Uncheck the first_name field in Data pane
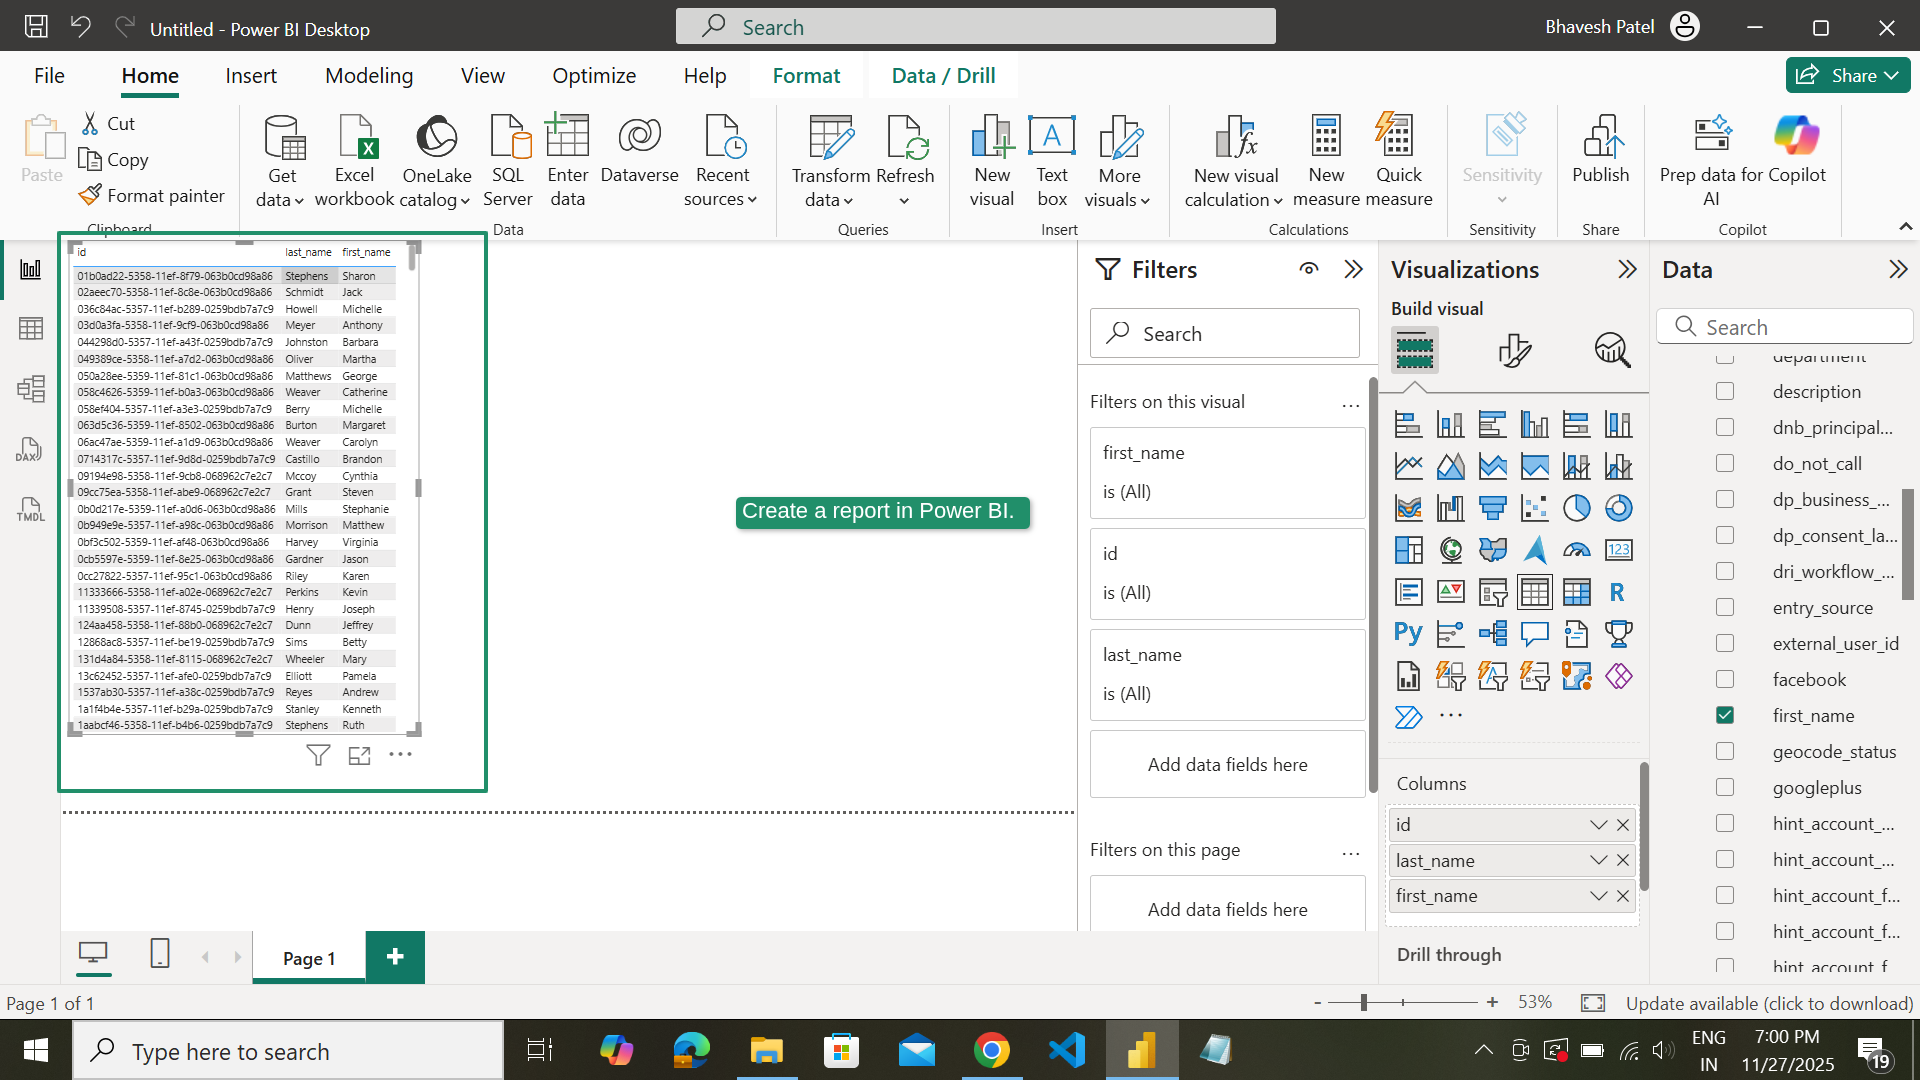Screen dimensions: 1920x1080 tap(1725, 715)
